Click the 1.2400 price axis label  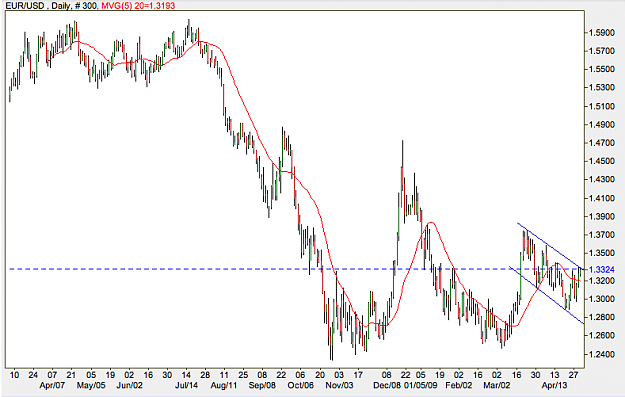602,354
